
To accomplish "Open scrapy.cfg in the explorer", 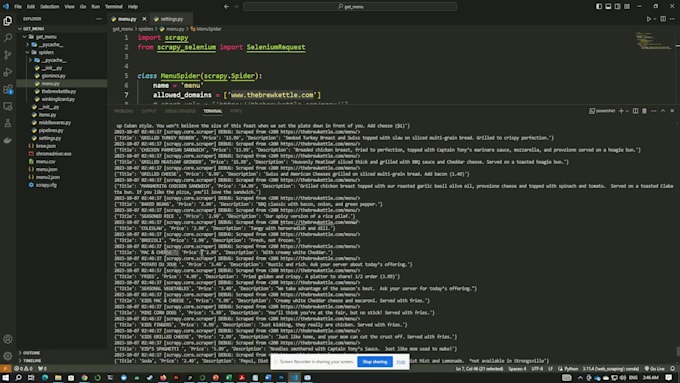I will pyautogui.click(x=46, y=185).
